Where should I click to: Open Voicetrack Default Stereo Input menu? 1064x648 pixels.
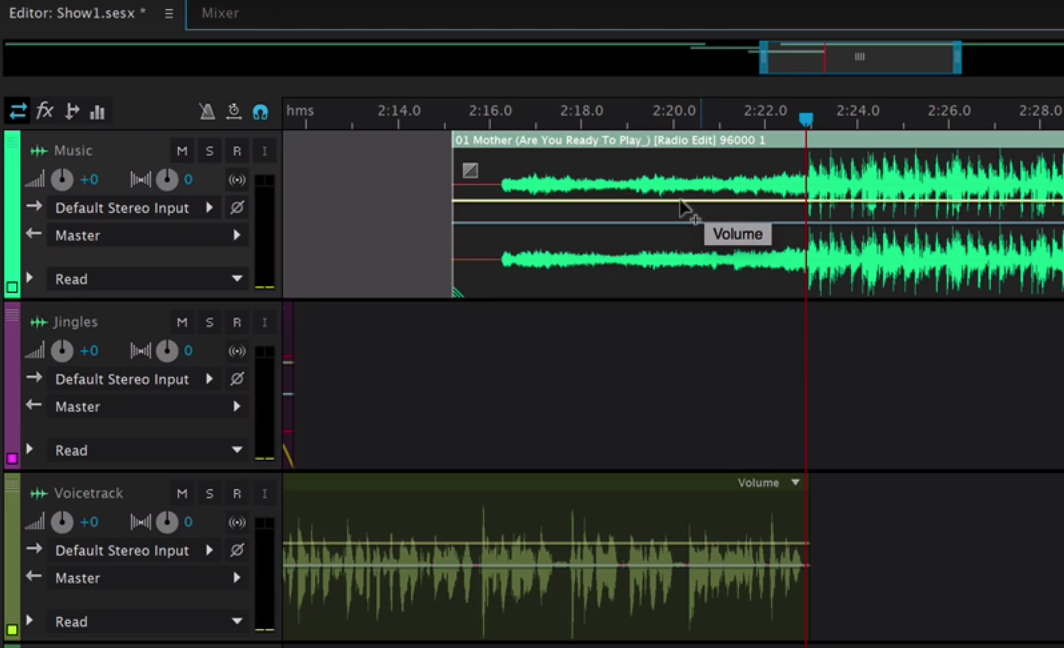click(134, 550)
